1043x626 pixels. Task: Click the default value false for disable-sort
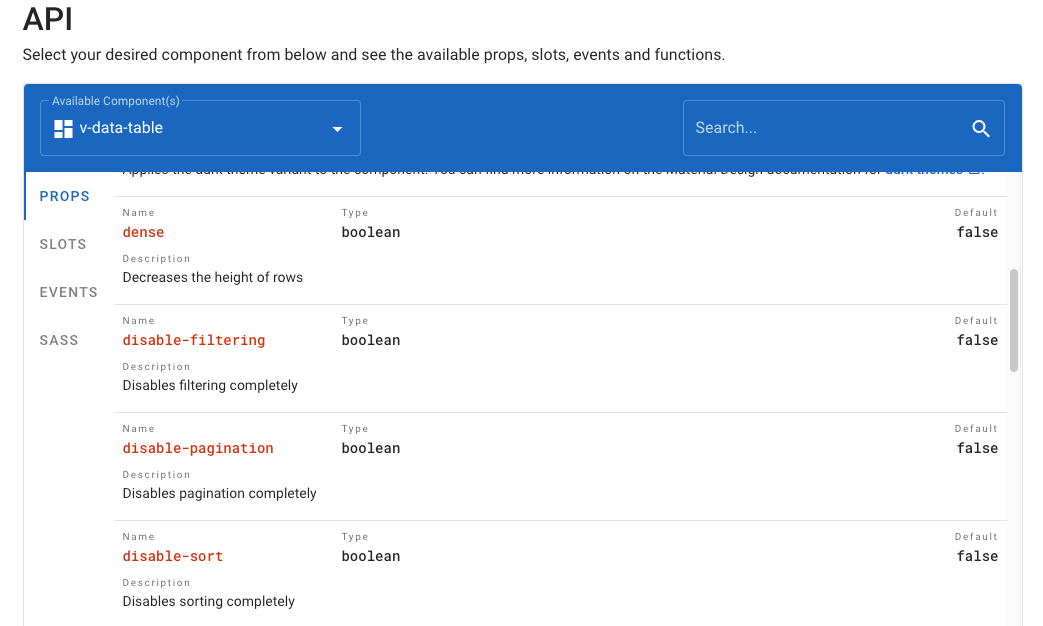[976, 556]
